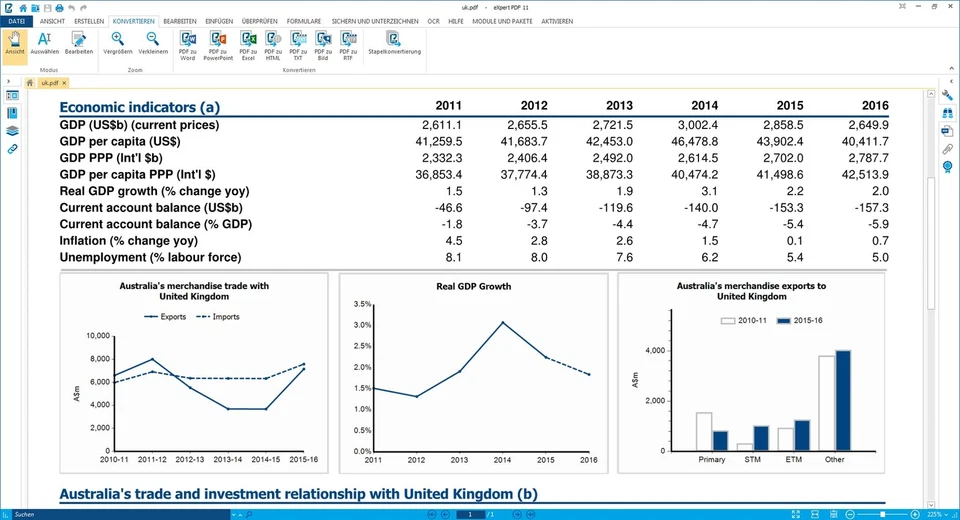Switch to Auswählen text selection mode
The image size is (960, 520).
coord(45,43)
